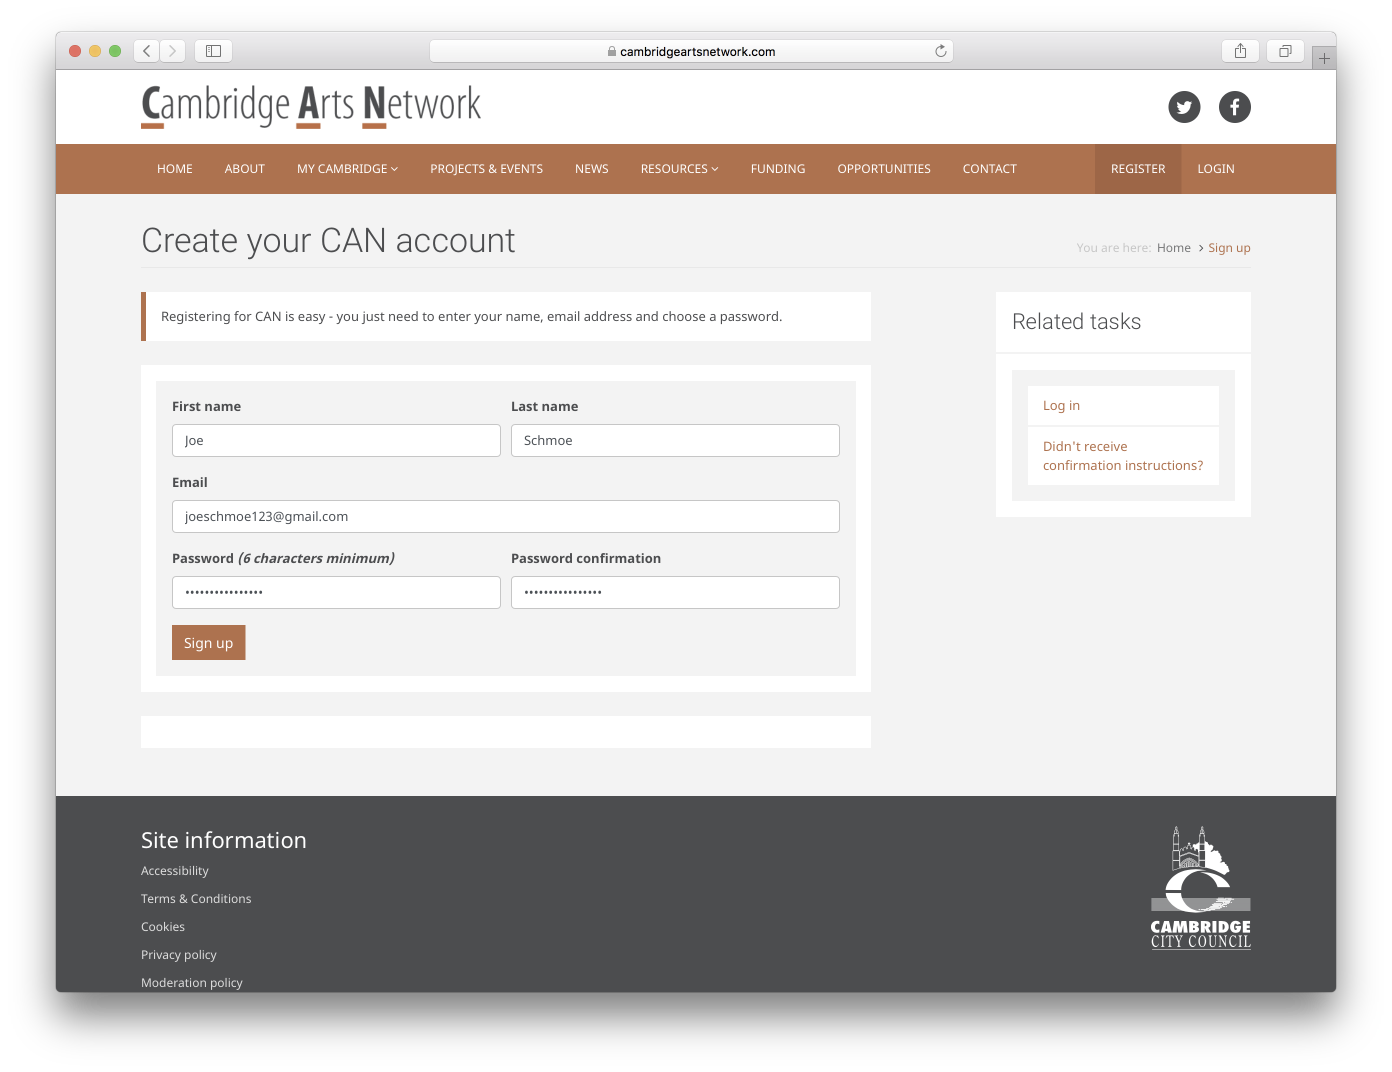Toggle the Safari sidebar icon
The height and width of the screenshot is (1072, 1392).
click(x=213, y=51)
